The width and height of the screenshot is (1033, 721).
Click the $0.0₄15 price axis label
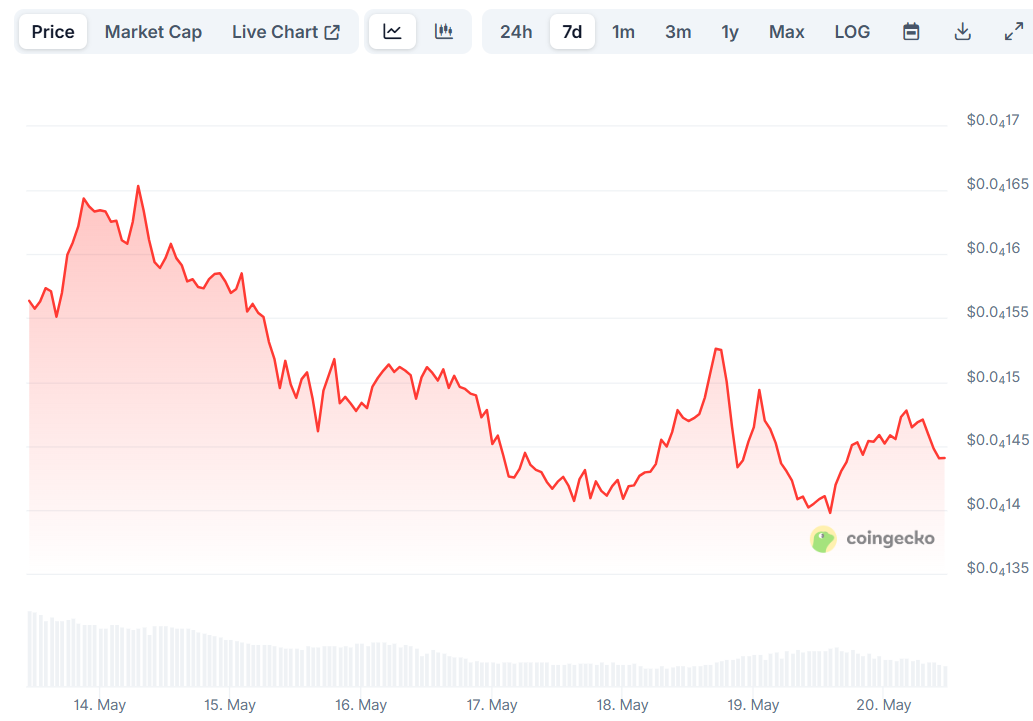coord(993,377)
